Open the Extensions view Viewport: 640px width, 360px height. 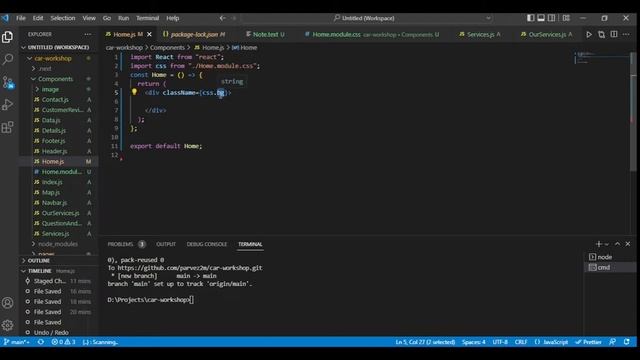tap(7, 127)
